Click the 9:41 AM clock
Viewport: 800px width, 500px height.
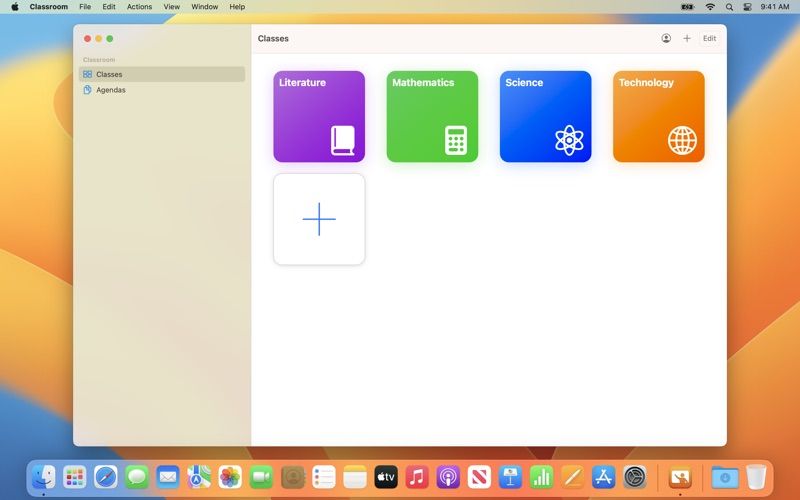click(x=774, y=7)
